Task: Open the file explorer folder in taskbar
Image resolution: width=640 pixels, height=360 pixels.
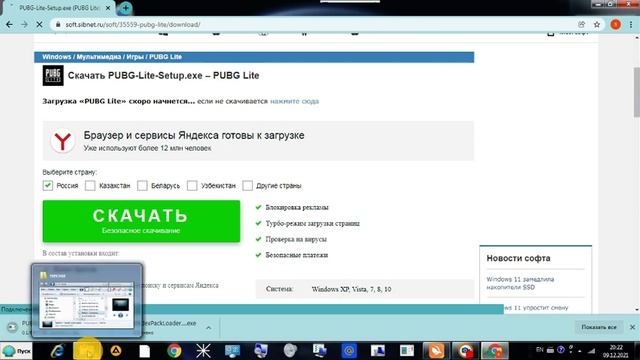Action: (87, 351)
